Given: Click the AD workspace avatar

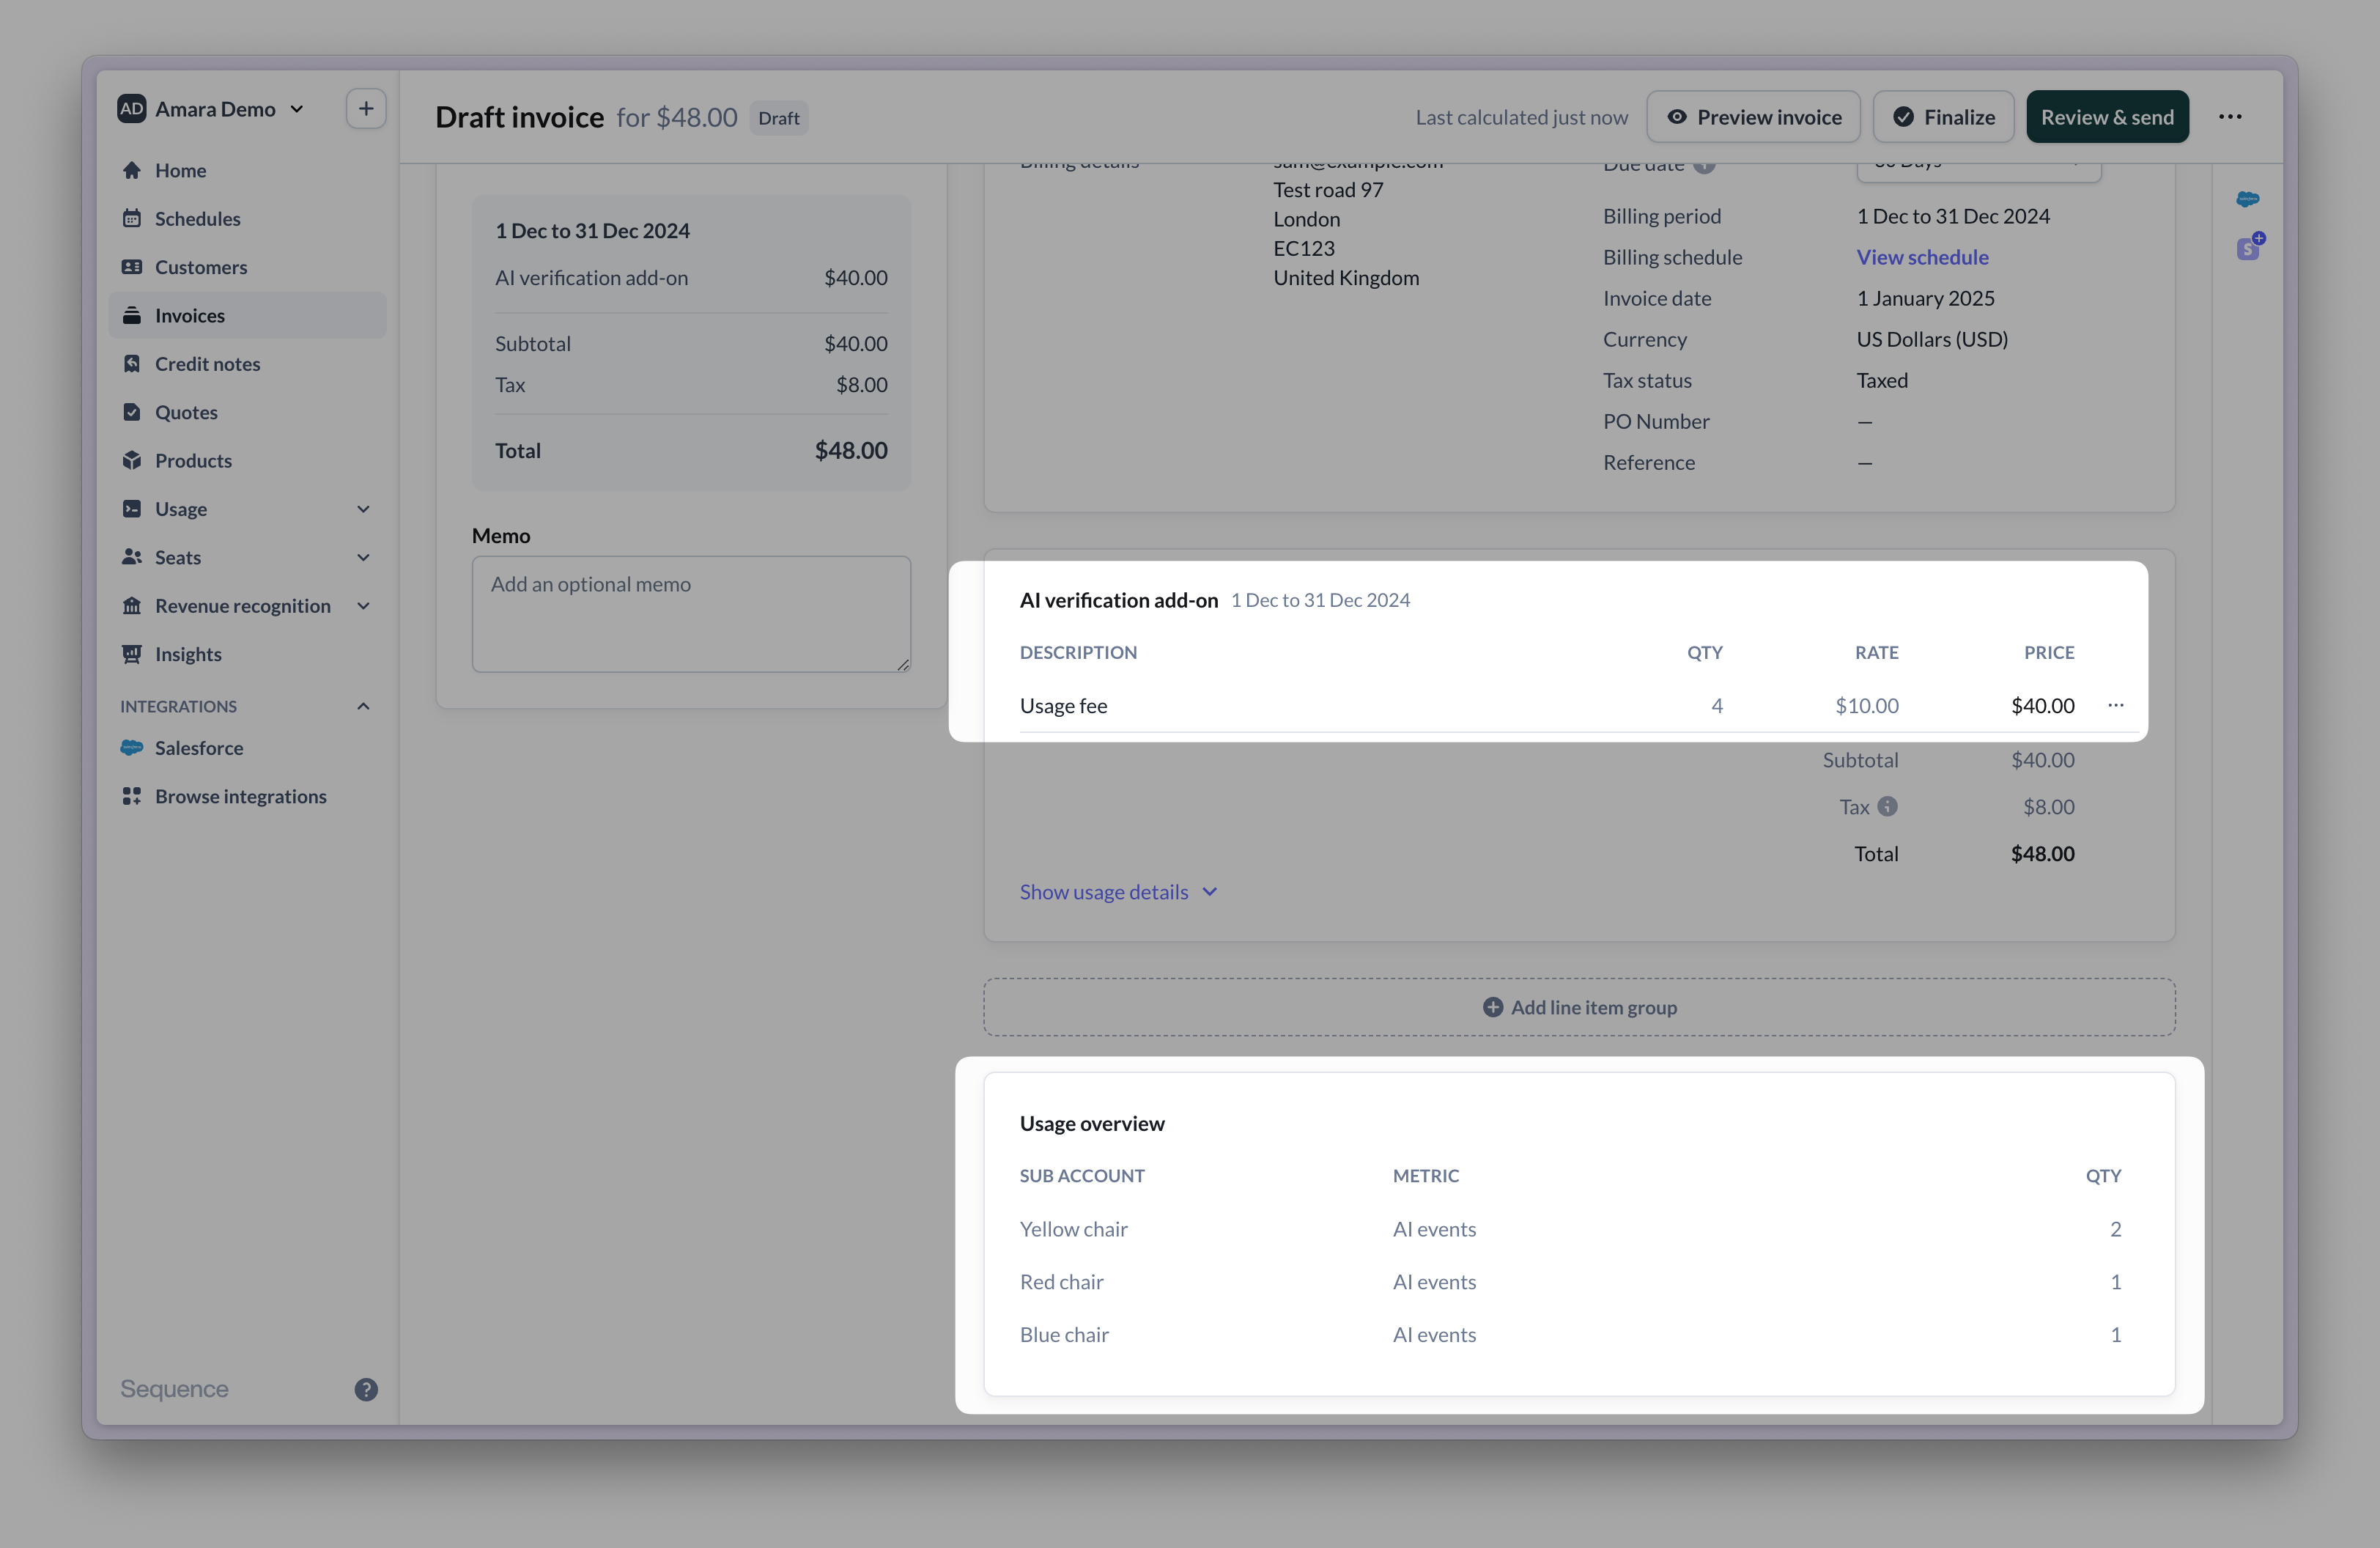Looking at the screenshot, I should [132, 109].
